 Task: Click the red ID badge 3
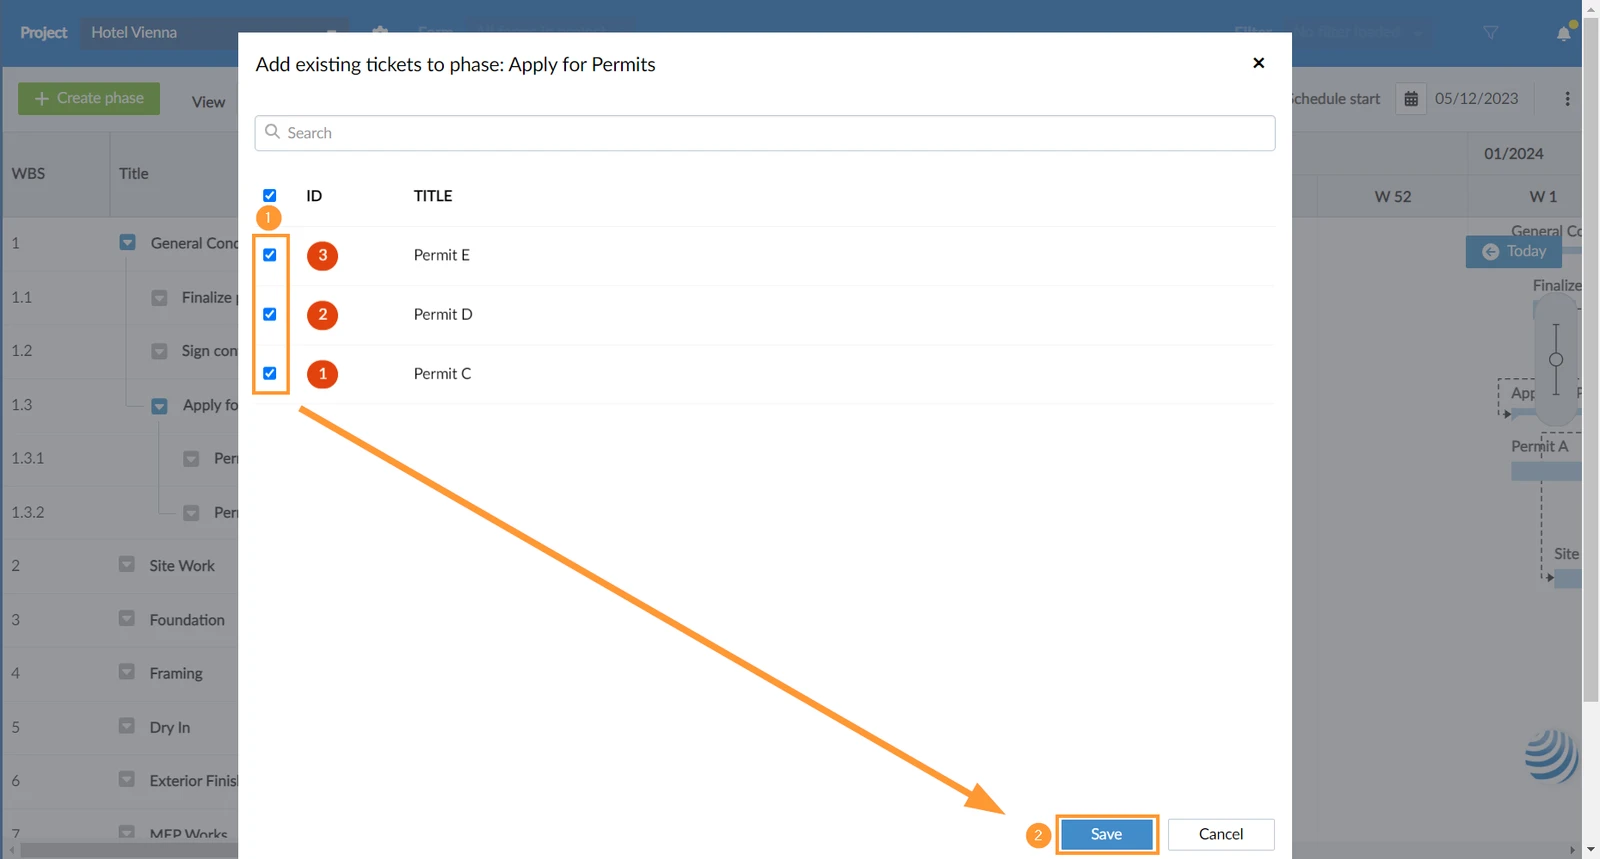[x=322, y=255]
